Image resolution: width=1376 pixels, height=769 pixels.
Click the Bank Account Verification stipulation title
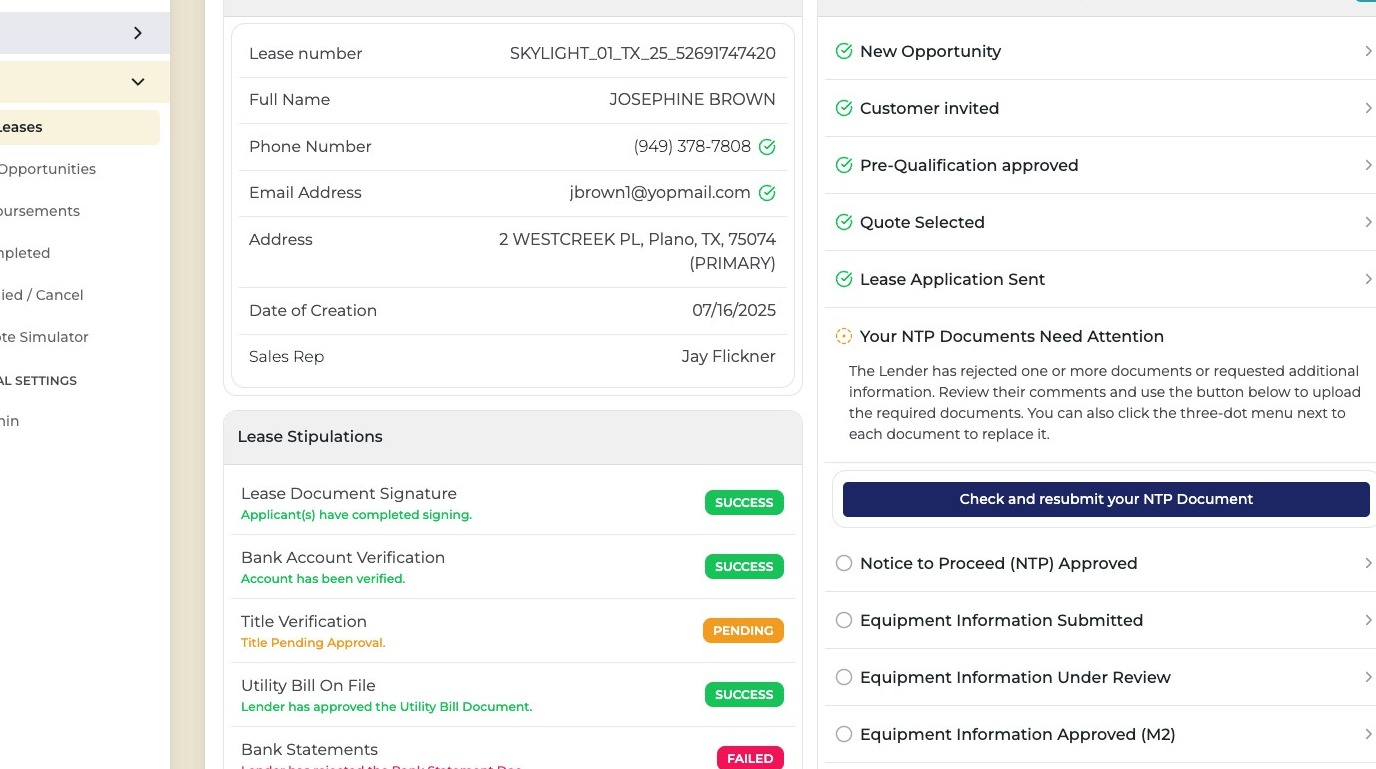click(x=343, y=558)
